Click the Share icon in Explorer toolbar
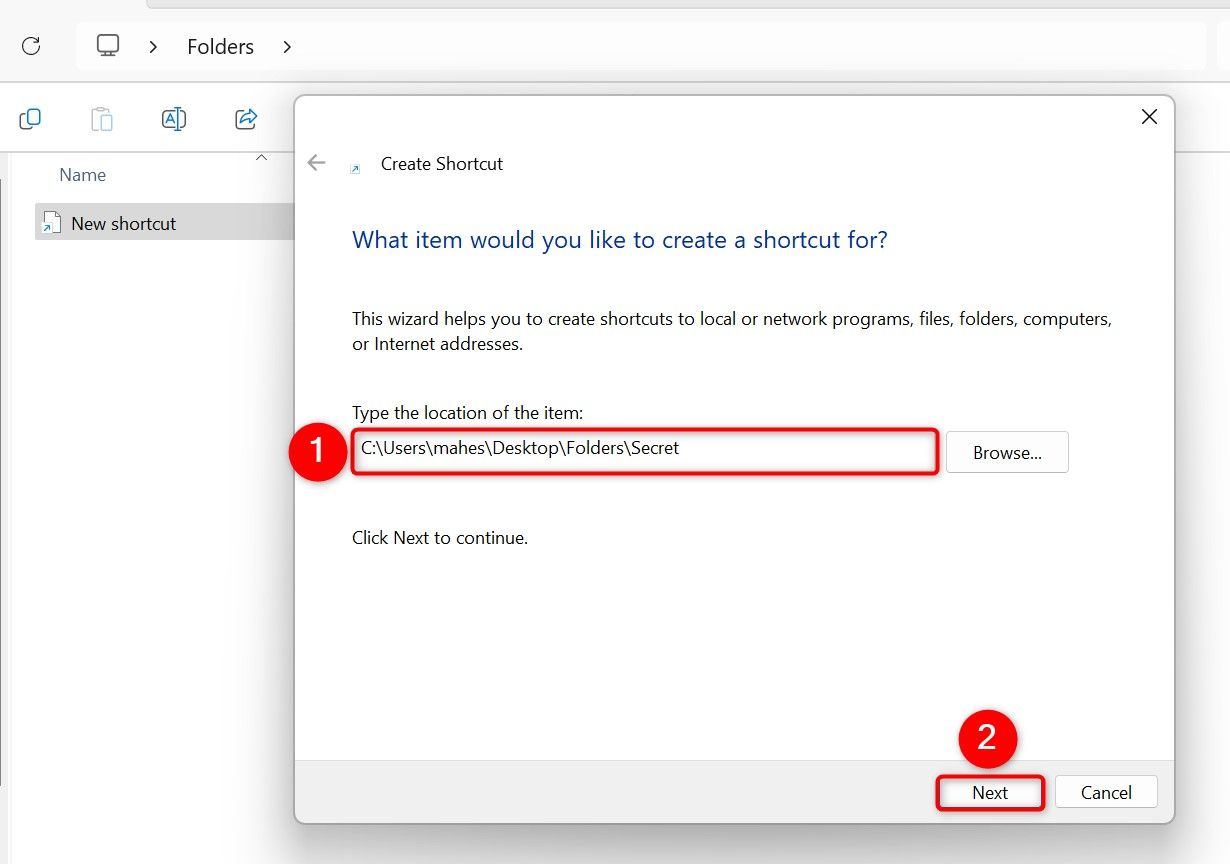The height and width of the screenshot is (864, 1230). pos(246,119)
